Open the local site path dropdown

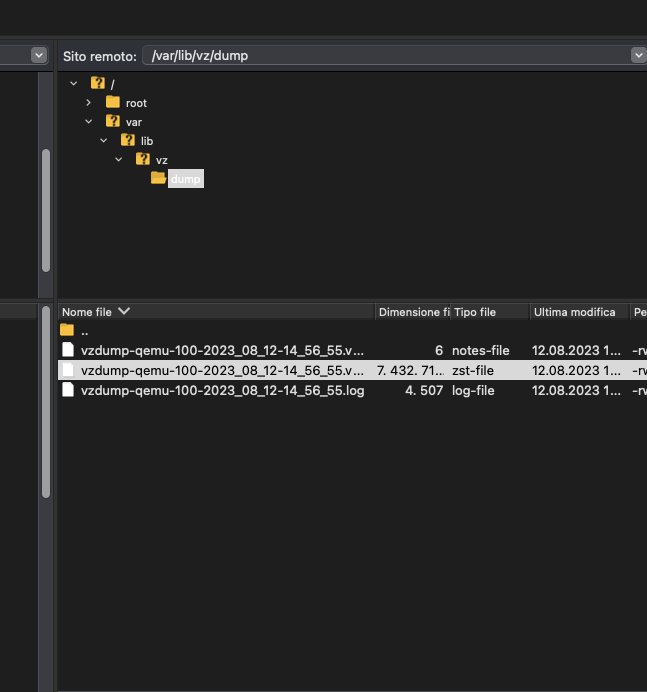(39, 55)
